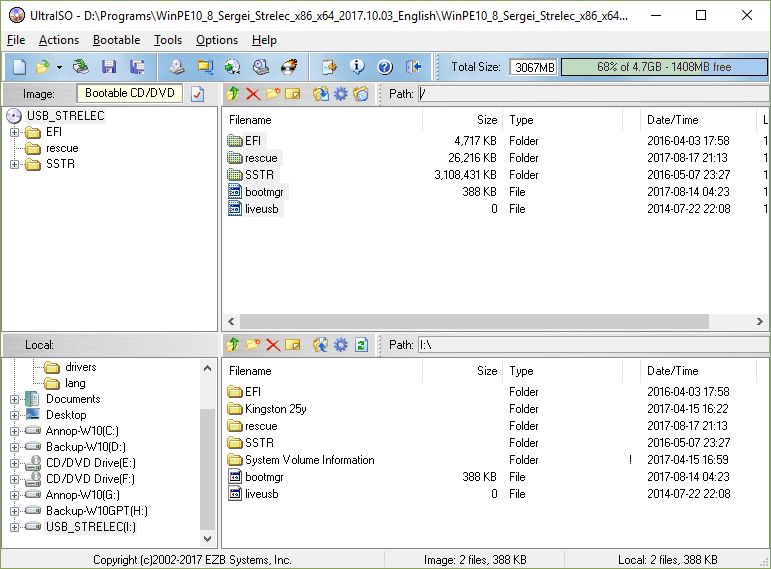Select USB_STRELEC root in the image tree
This screenshot has height=569, width=771.
[65, 116]
